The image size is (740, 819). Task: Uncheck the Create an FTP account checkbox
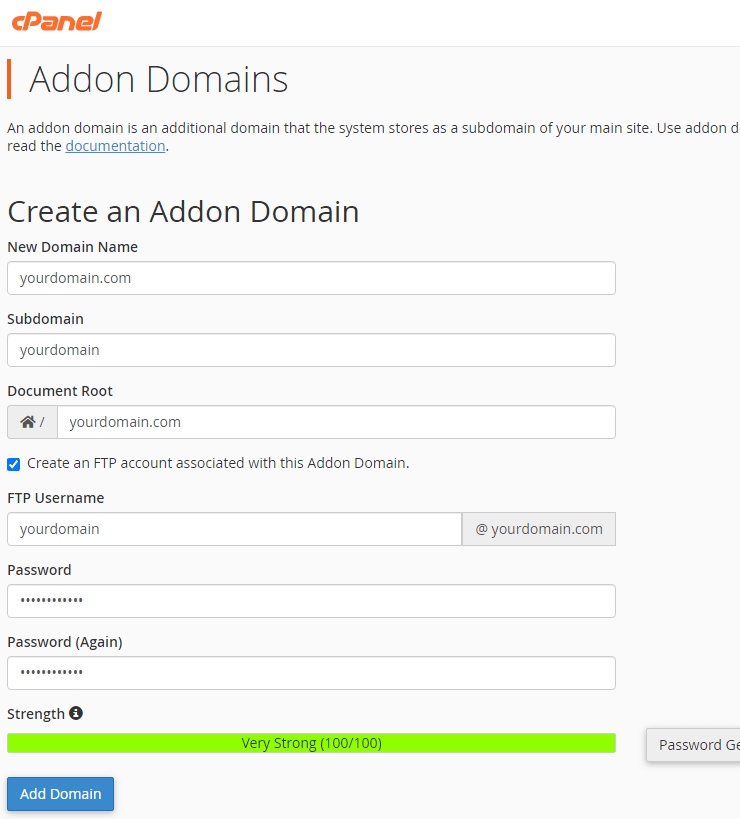(x=13, y=463)
